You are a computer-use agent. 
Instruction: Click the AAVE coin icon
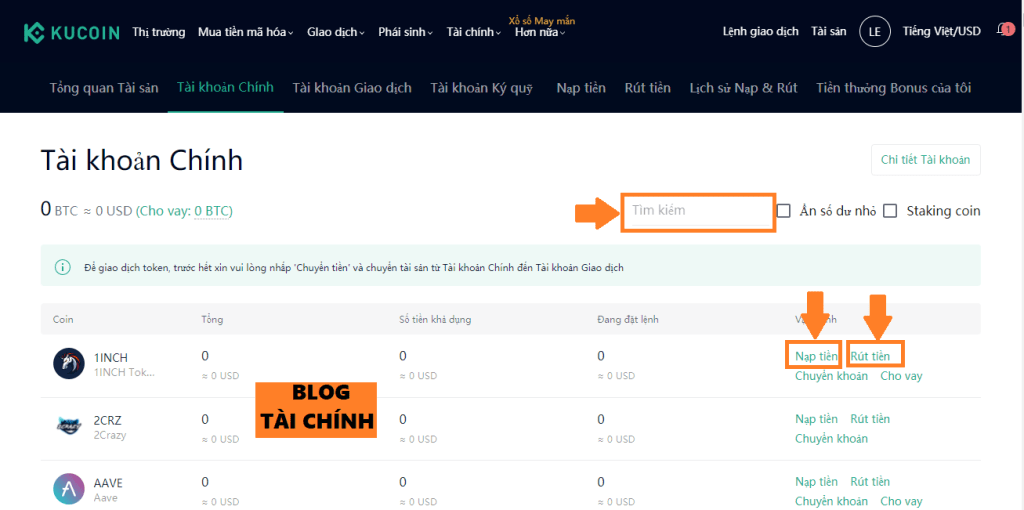pyautogui.click(x=69, y=489)
